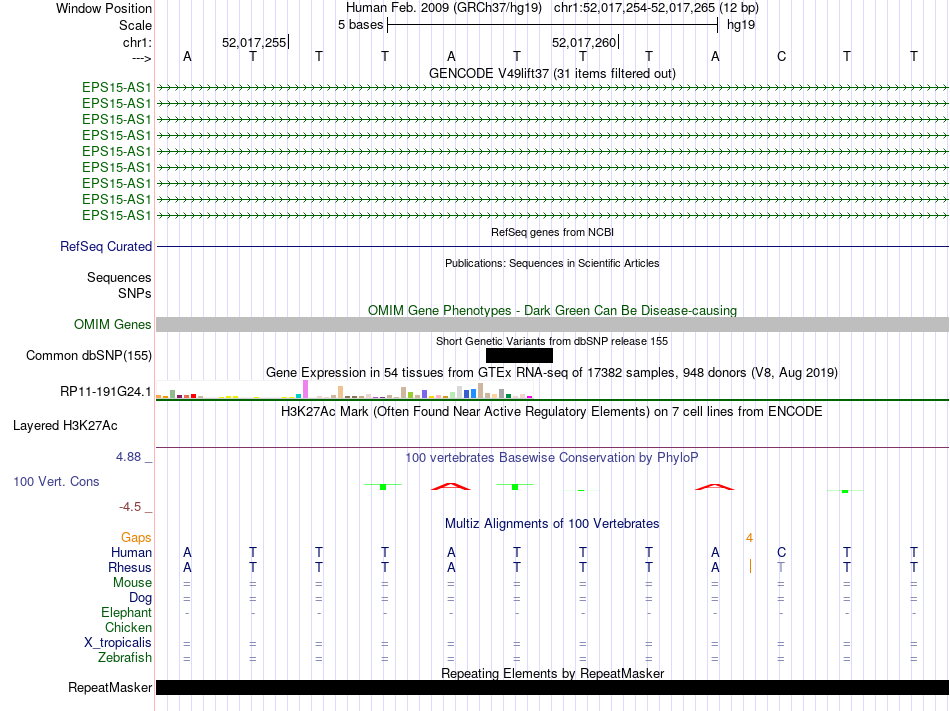Image resolution: width=950 pixels, height=711 pixels.
Task: Click the hg19 text beside scale bar
Action: (x=741, y=25)
